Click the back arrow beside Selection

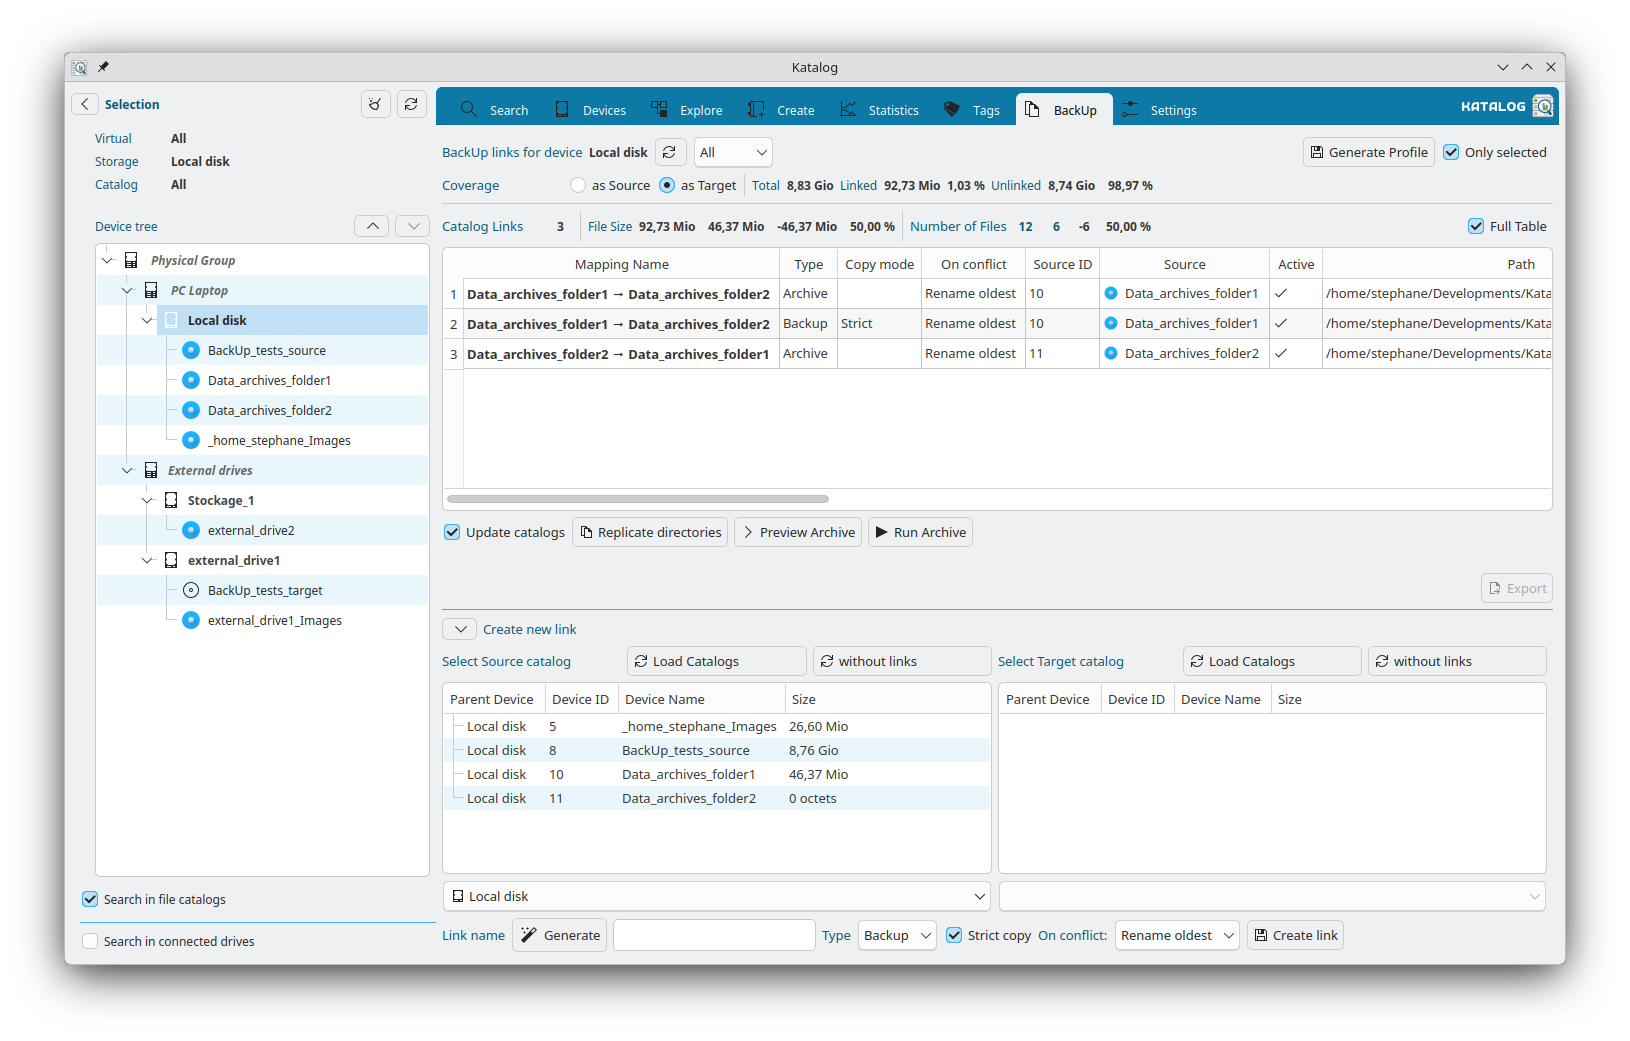tap(85, 104)
